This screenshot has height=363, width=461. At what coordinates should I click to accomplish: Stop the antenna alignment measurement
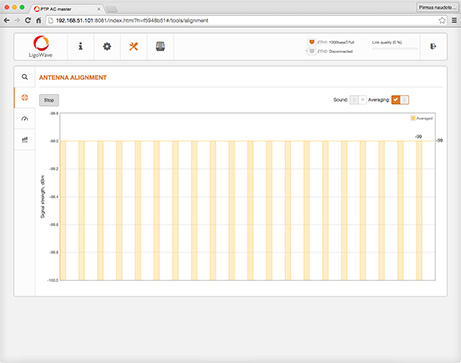[49, 100]
